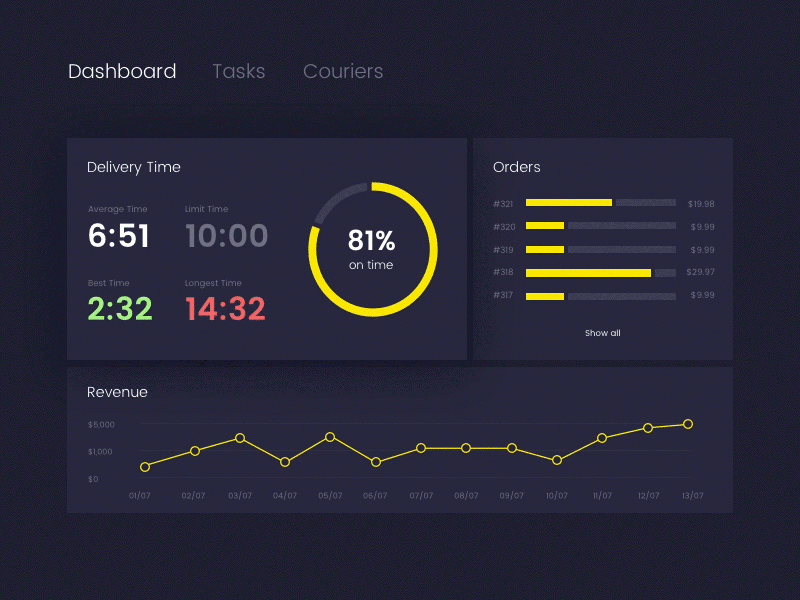
Task: Click the Limit Time value 10:00
Action: click(x=227, y=236)
